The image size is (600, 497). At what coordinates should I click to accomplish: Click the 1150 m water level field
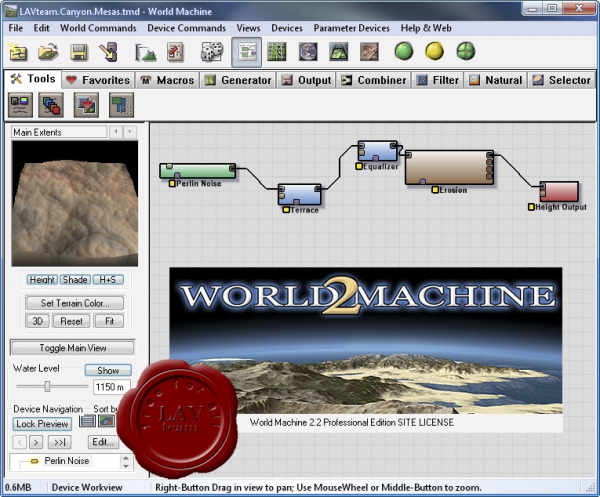click(x=111, y=387)
